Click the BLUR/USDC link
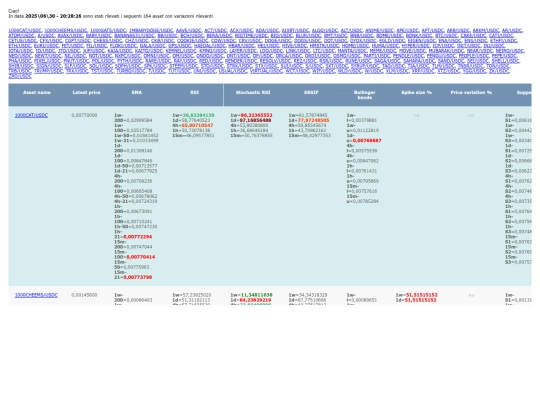The height and width of the screenshot is (405, 540). [x=309, y=35]
